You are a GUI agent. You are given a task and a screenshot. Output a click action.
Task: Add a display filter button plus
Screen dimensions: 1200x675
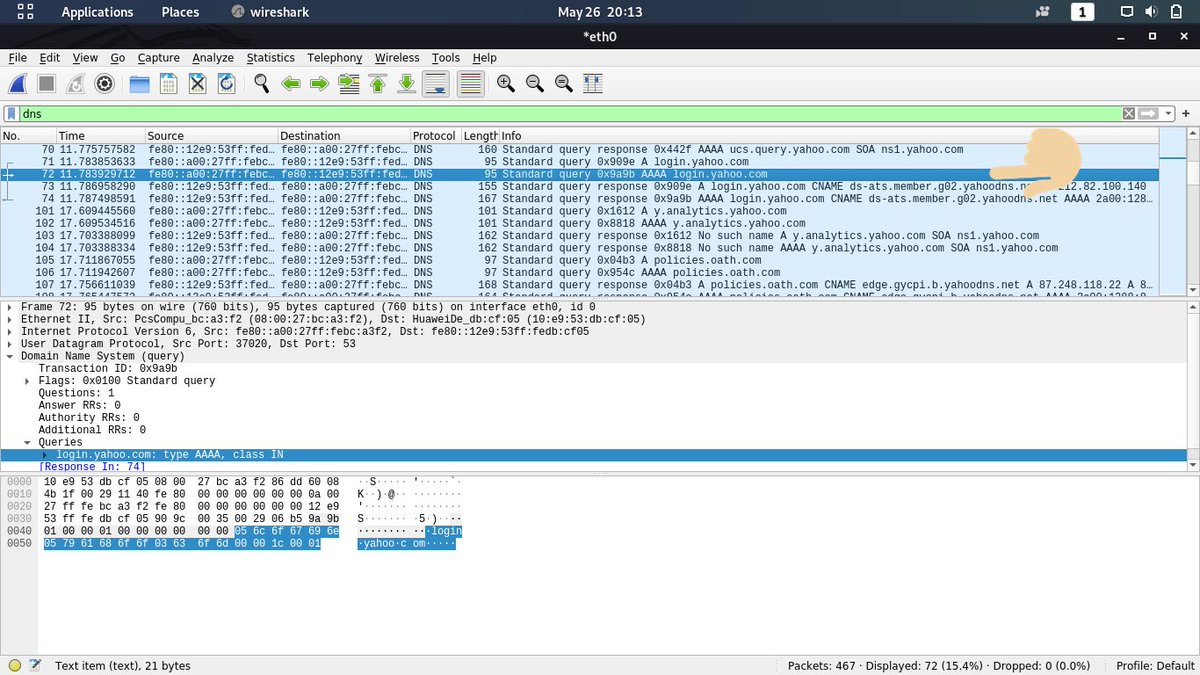(x=1186, y=114)
